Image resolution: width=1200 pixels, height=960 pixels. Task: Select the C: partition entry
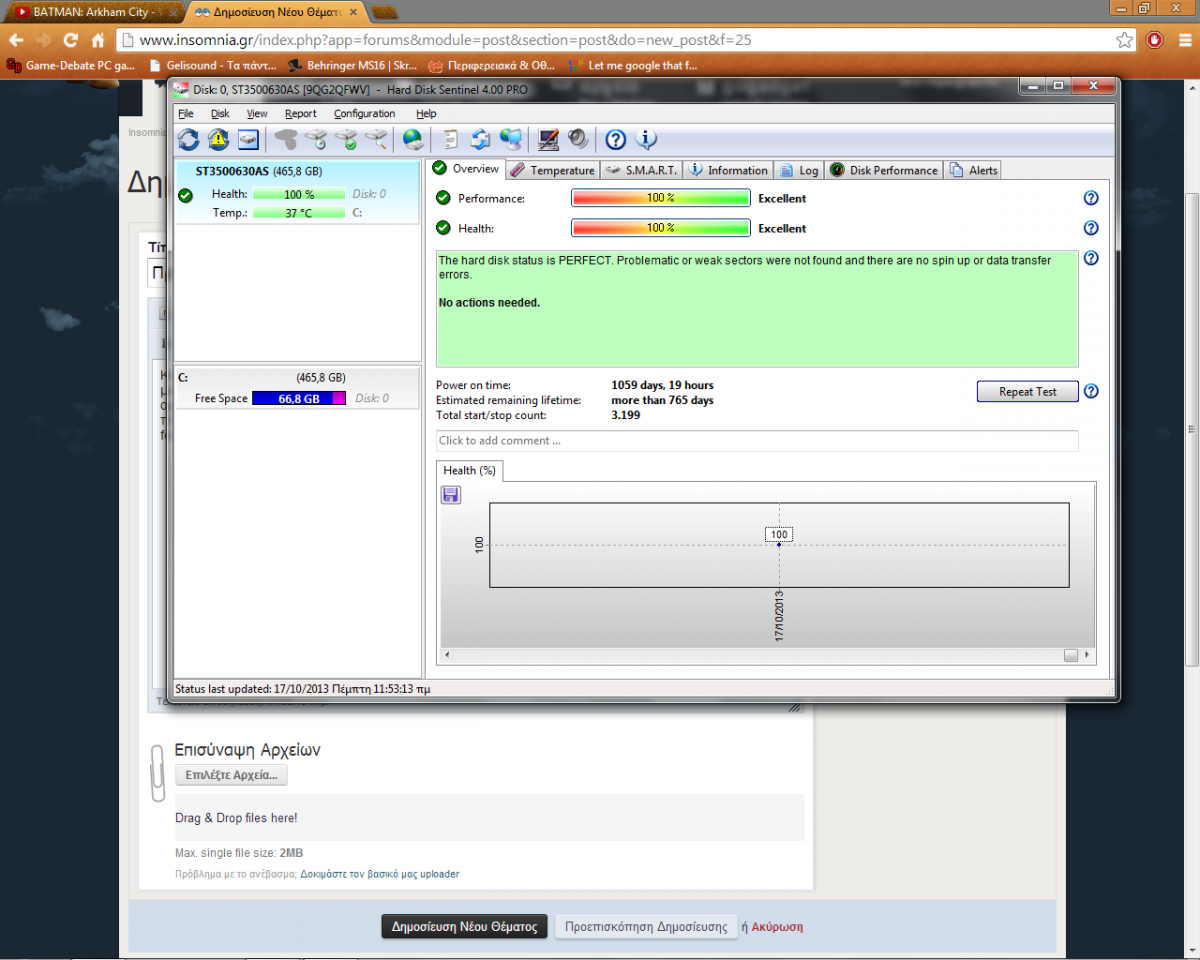pos(298,388)
